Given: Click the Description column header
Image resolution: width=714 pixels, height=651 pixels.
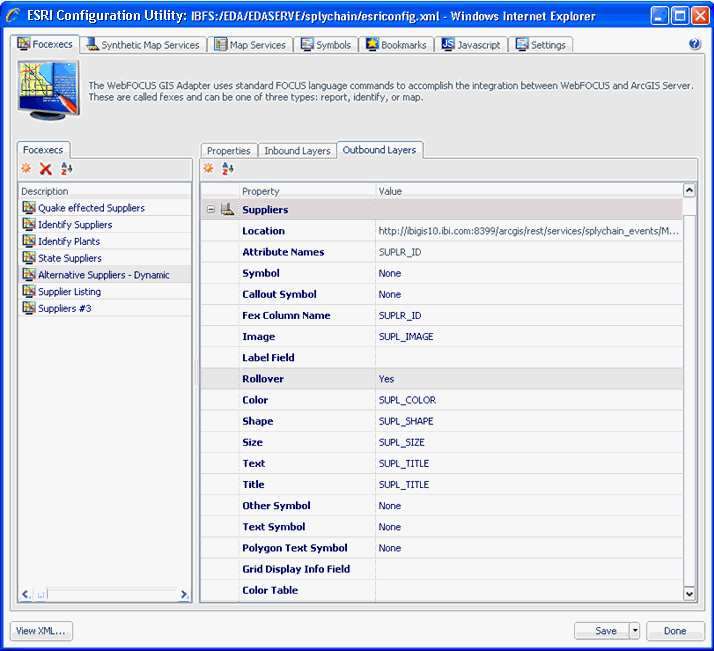Looking at the screenshot, I should click(x=104, y=191).
